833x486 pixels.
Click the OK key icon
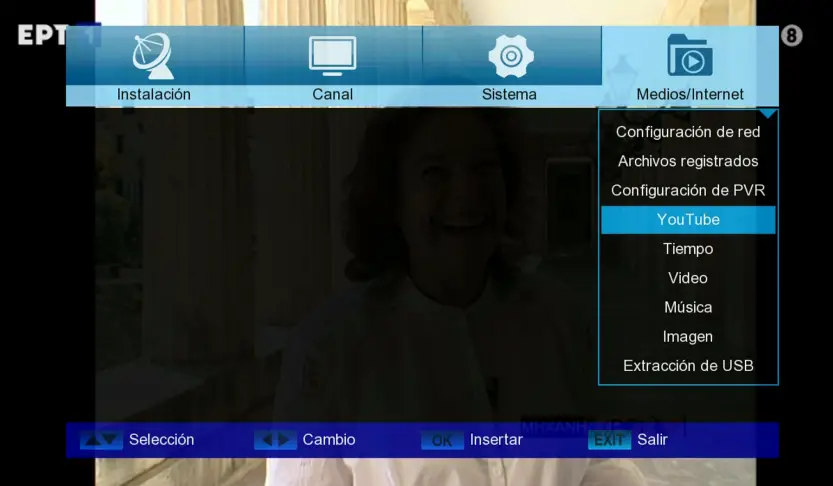pyautogui.click(x=442, y=440)
